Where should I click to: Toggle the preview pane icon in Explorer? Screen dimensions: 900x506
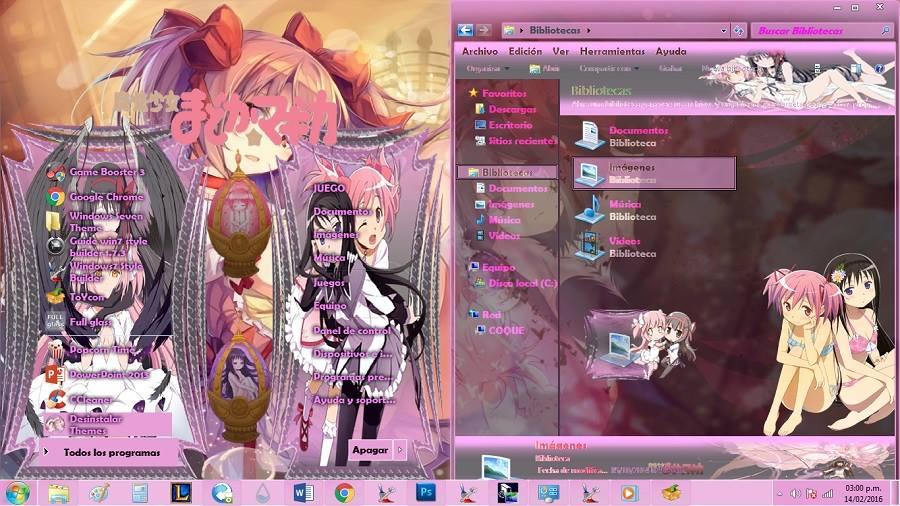pos(856,68)
